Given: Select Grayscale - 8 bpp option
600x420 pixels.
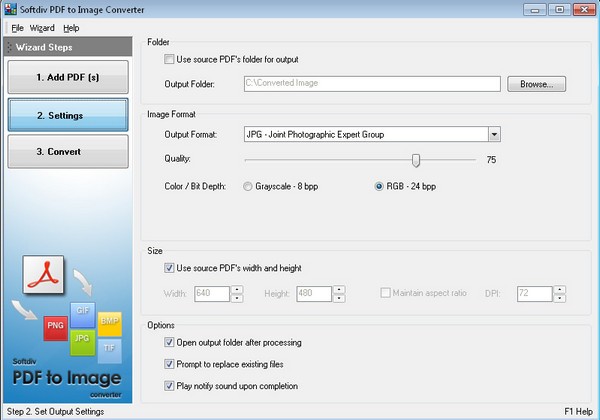Looking at the screenshot, I should pyautogui.click(x=248, y=186).
